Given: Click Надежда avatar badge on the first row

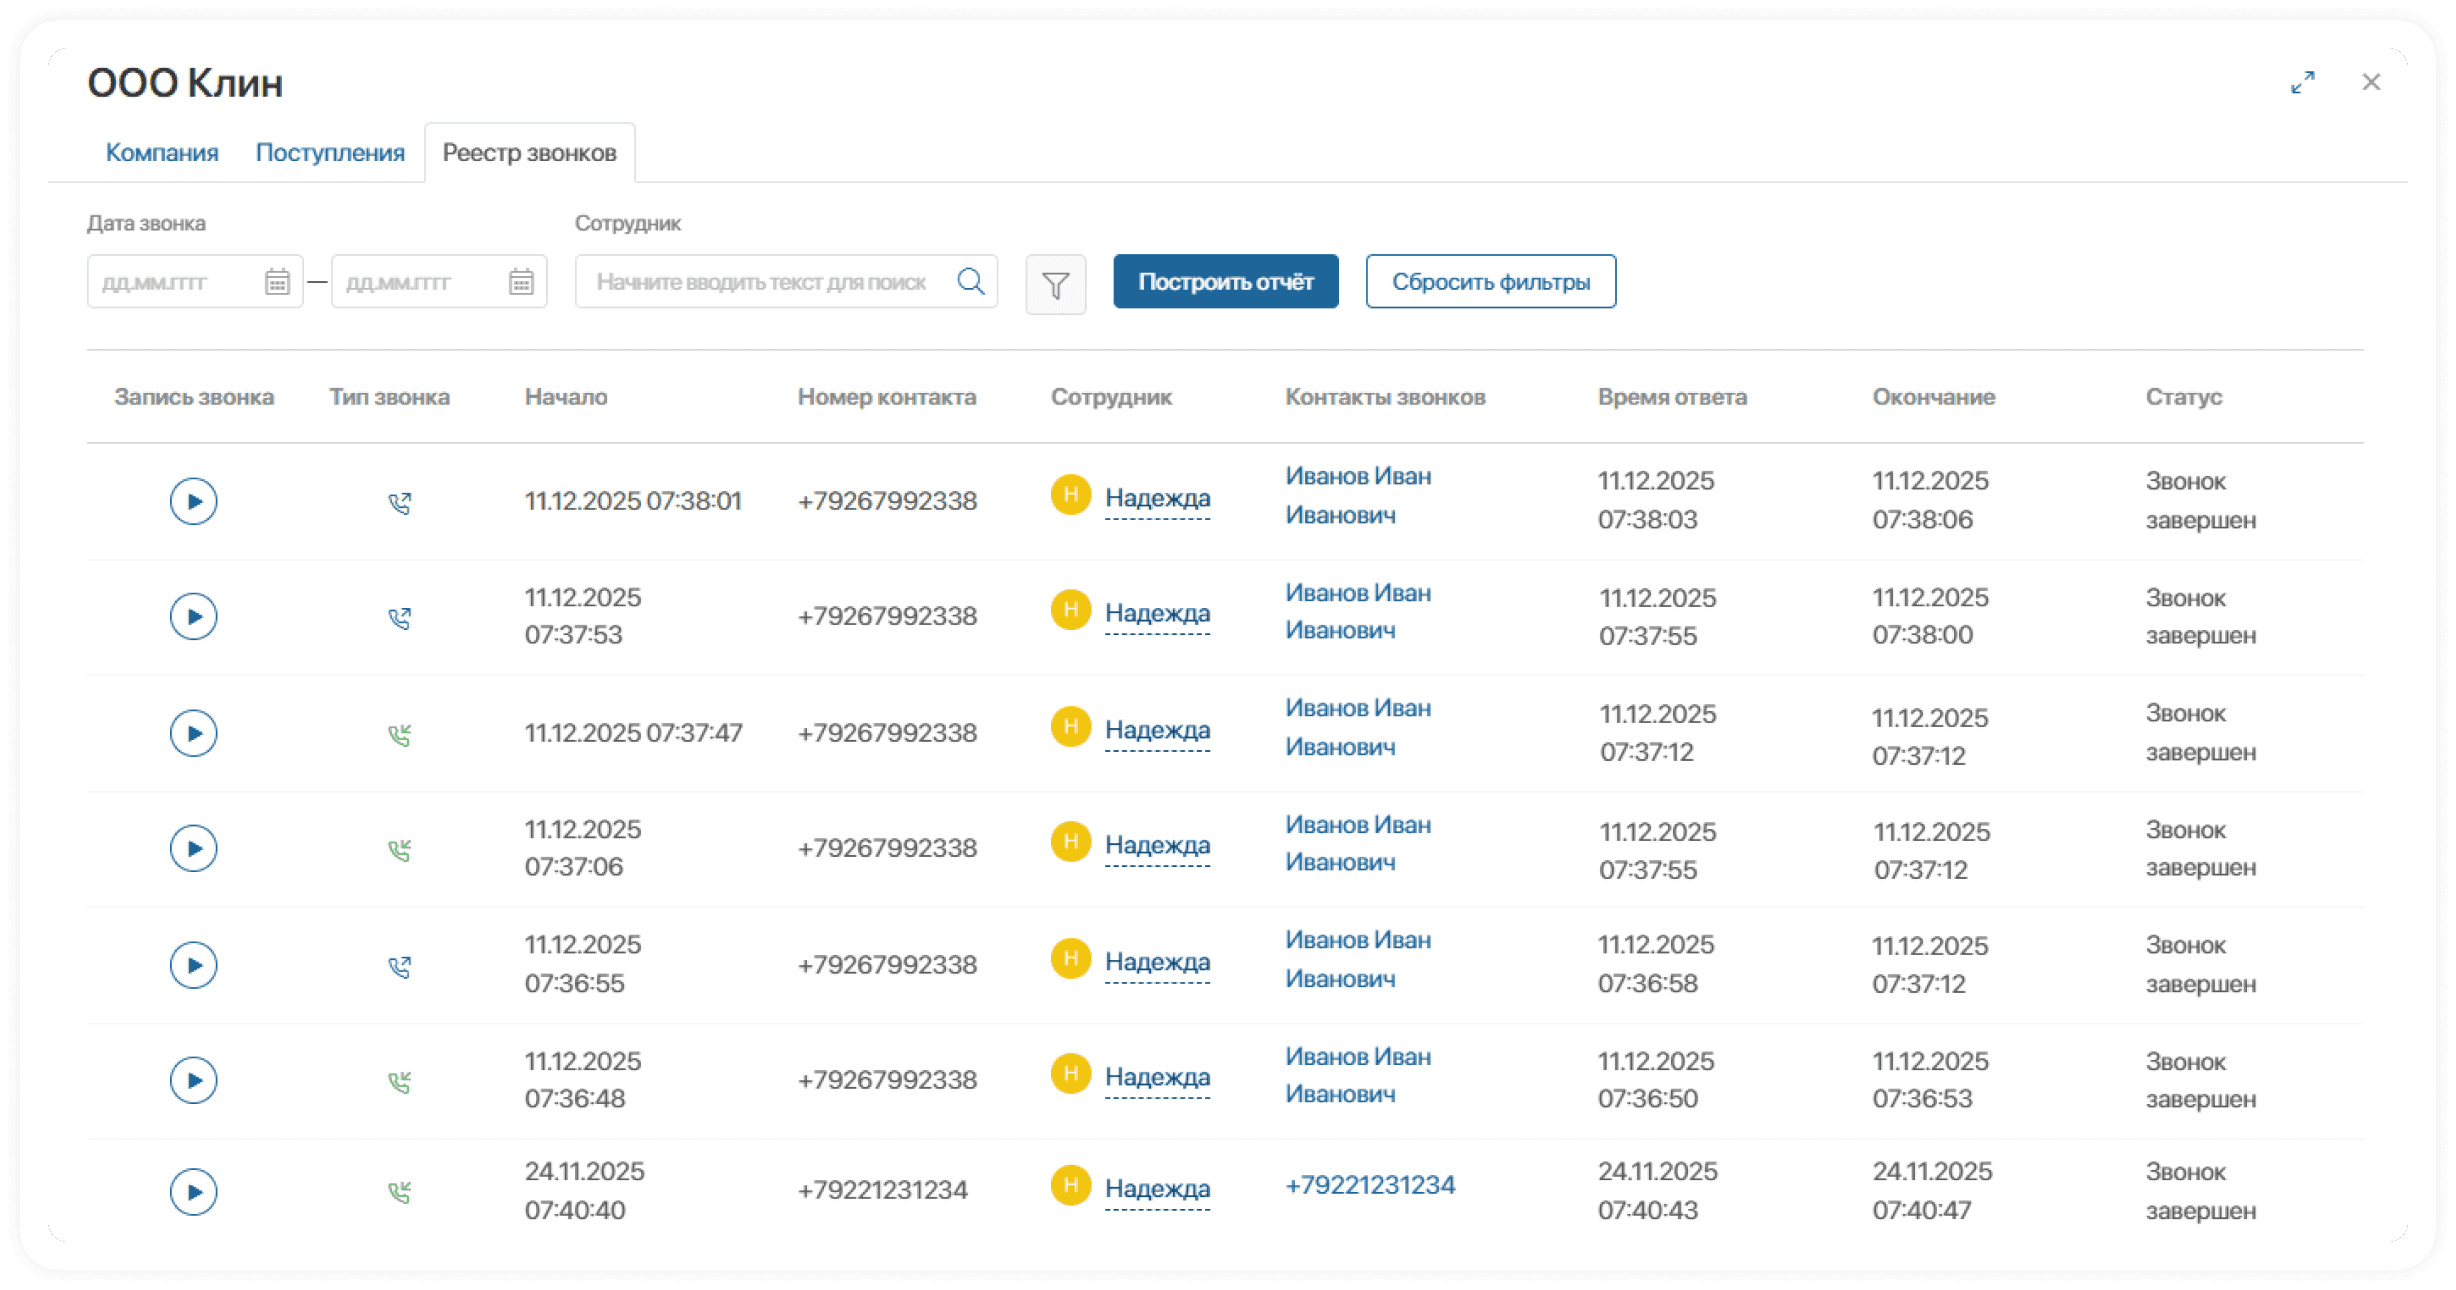Looking at the screenshot, I should (x=1069, y=494).
